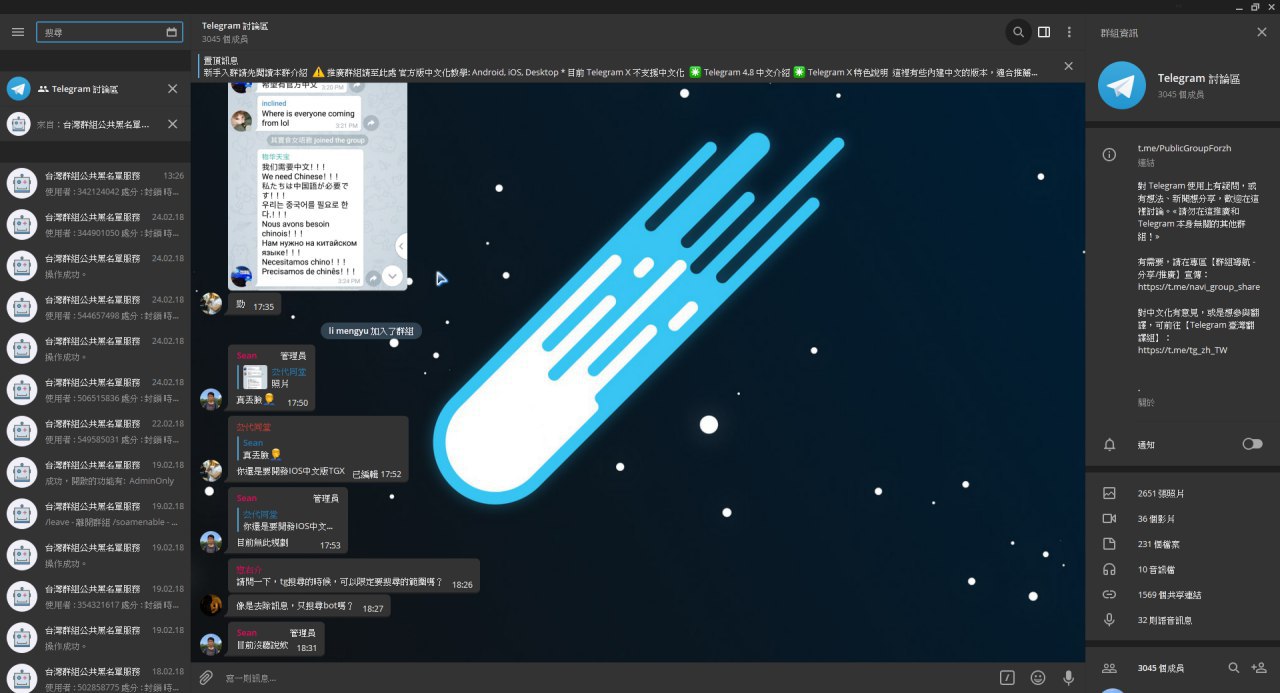Toggle the 通知 notifications switch
The image size is (1280, 693).
(x=1252, y=444)
